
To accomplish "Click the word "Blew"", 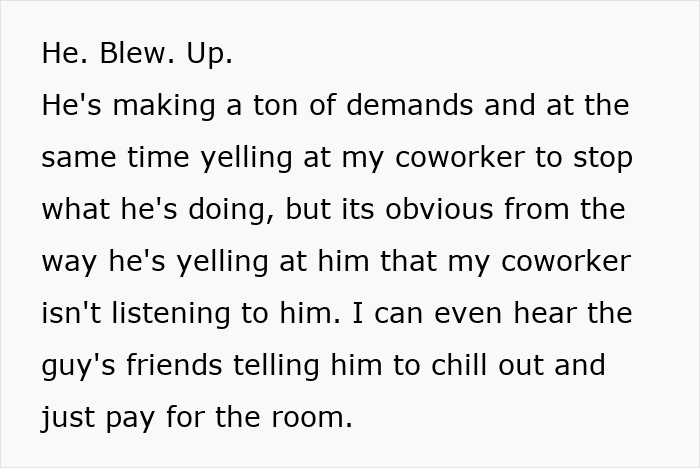I will pyautogui.click(x=132, y=54).
